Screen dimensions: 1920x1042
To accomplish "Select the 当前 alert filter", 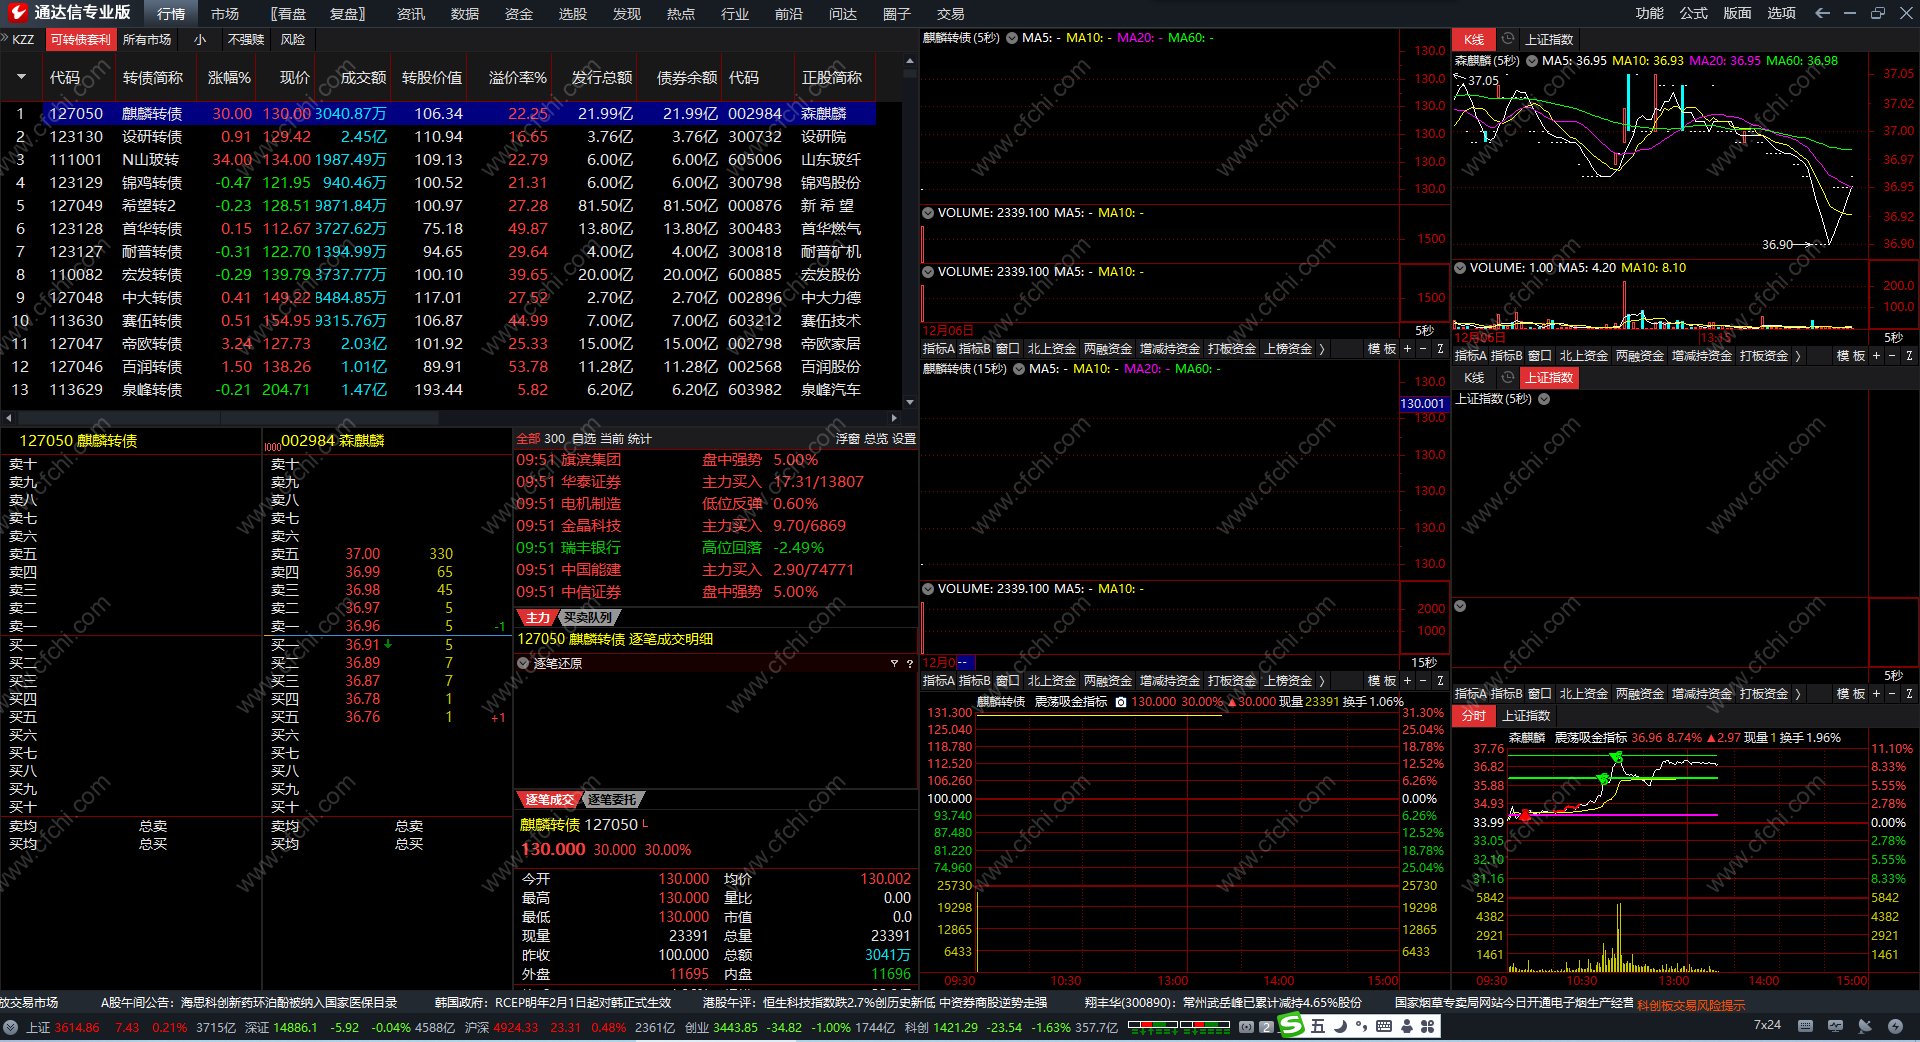I will pos(612,439).
